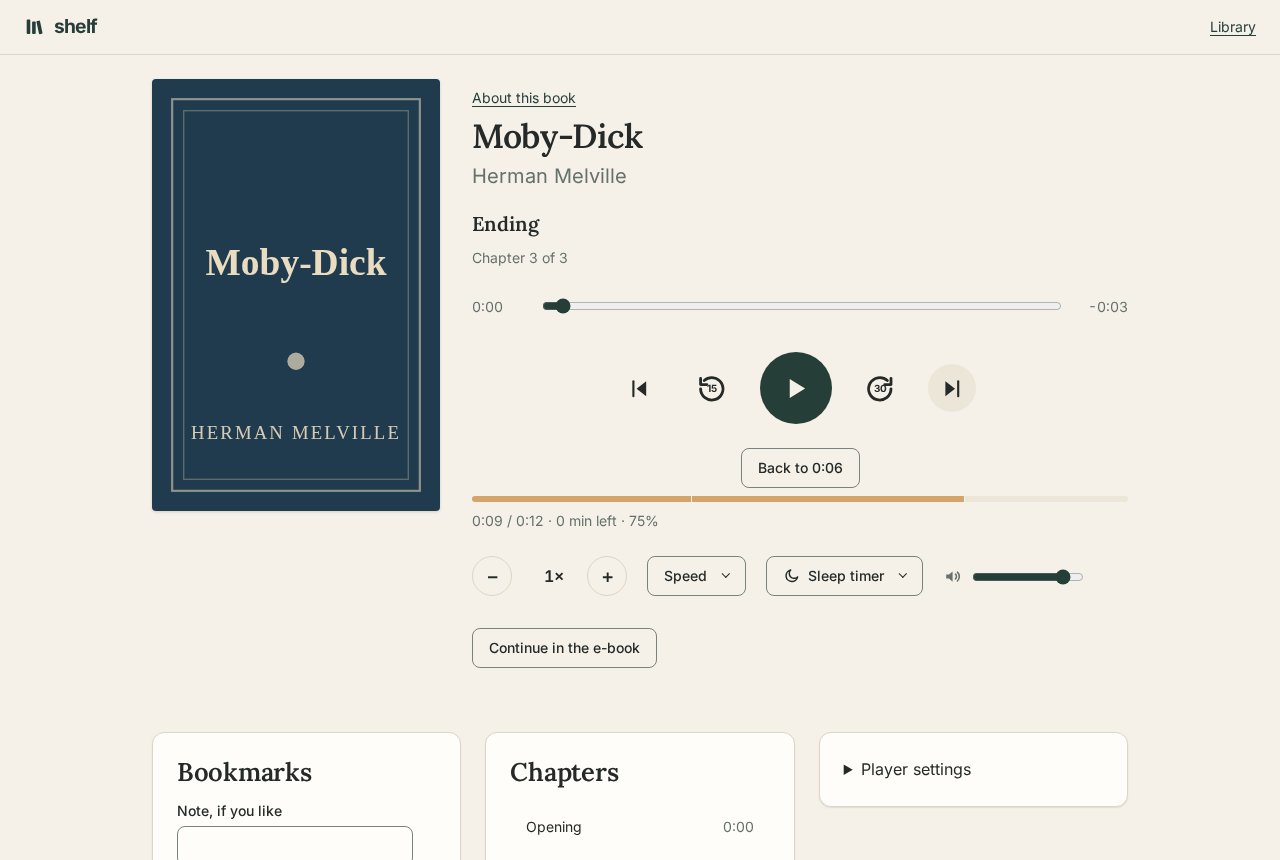
Task: Click the bookmark note input field
Action: point(295,843)
